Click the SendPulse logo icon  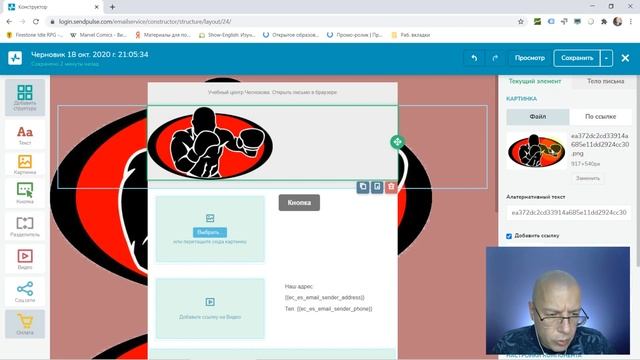point(15,58)
